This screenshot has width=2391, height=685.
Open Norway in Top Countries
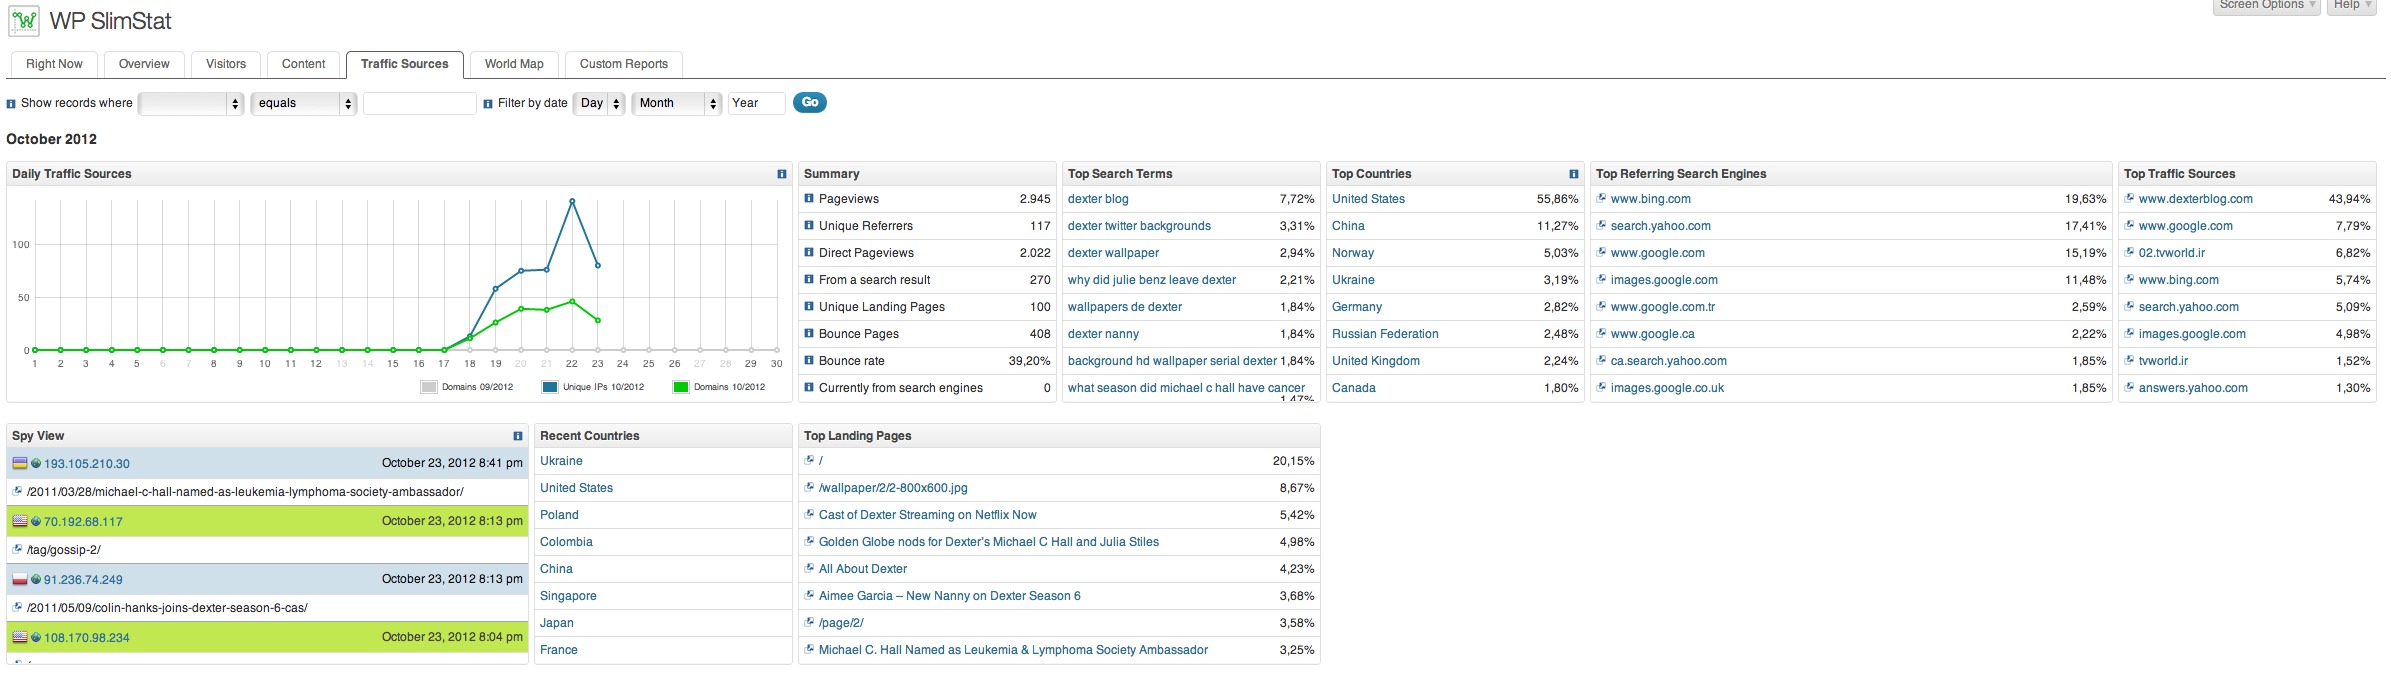1353,253
